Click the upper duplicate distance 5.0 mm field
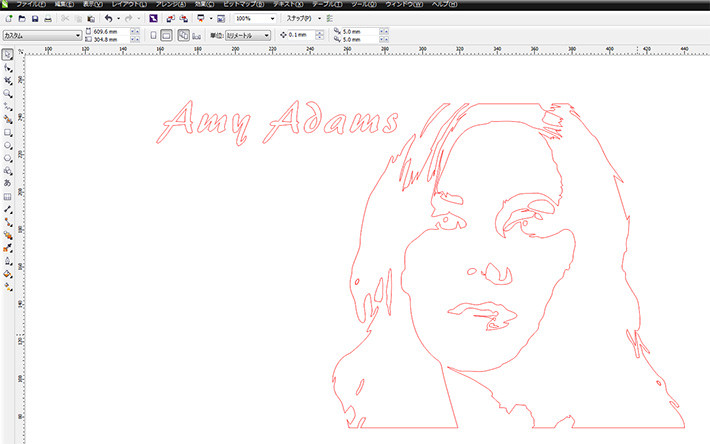 (360, 32)
